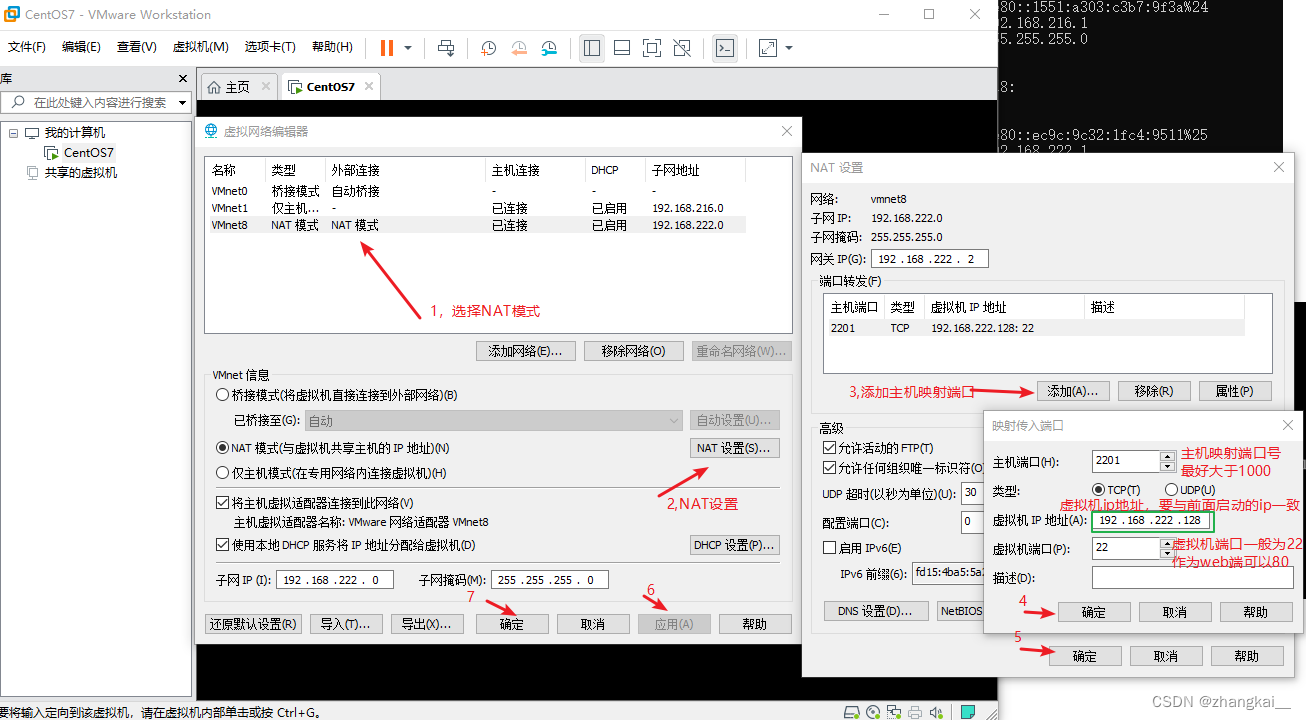Click the DHCP 设置(P)... button
The height and width of the screenshot is (720, 1306).
click(735, 545)
